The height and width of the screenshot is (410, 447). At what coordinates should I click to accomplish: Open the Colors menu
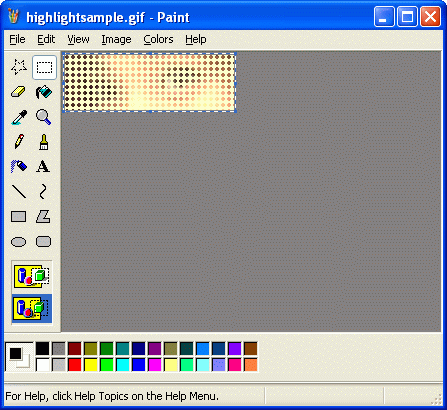158,39
